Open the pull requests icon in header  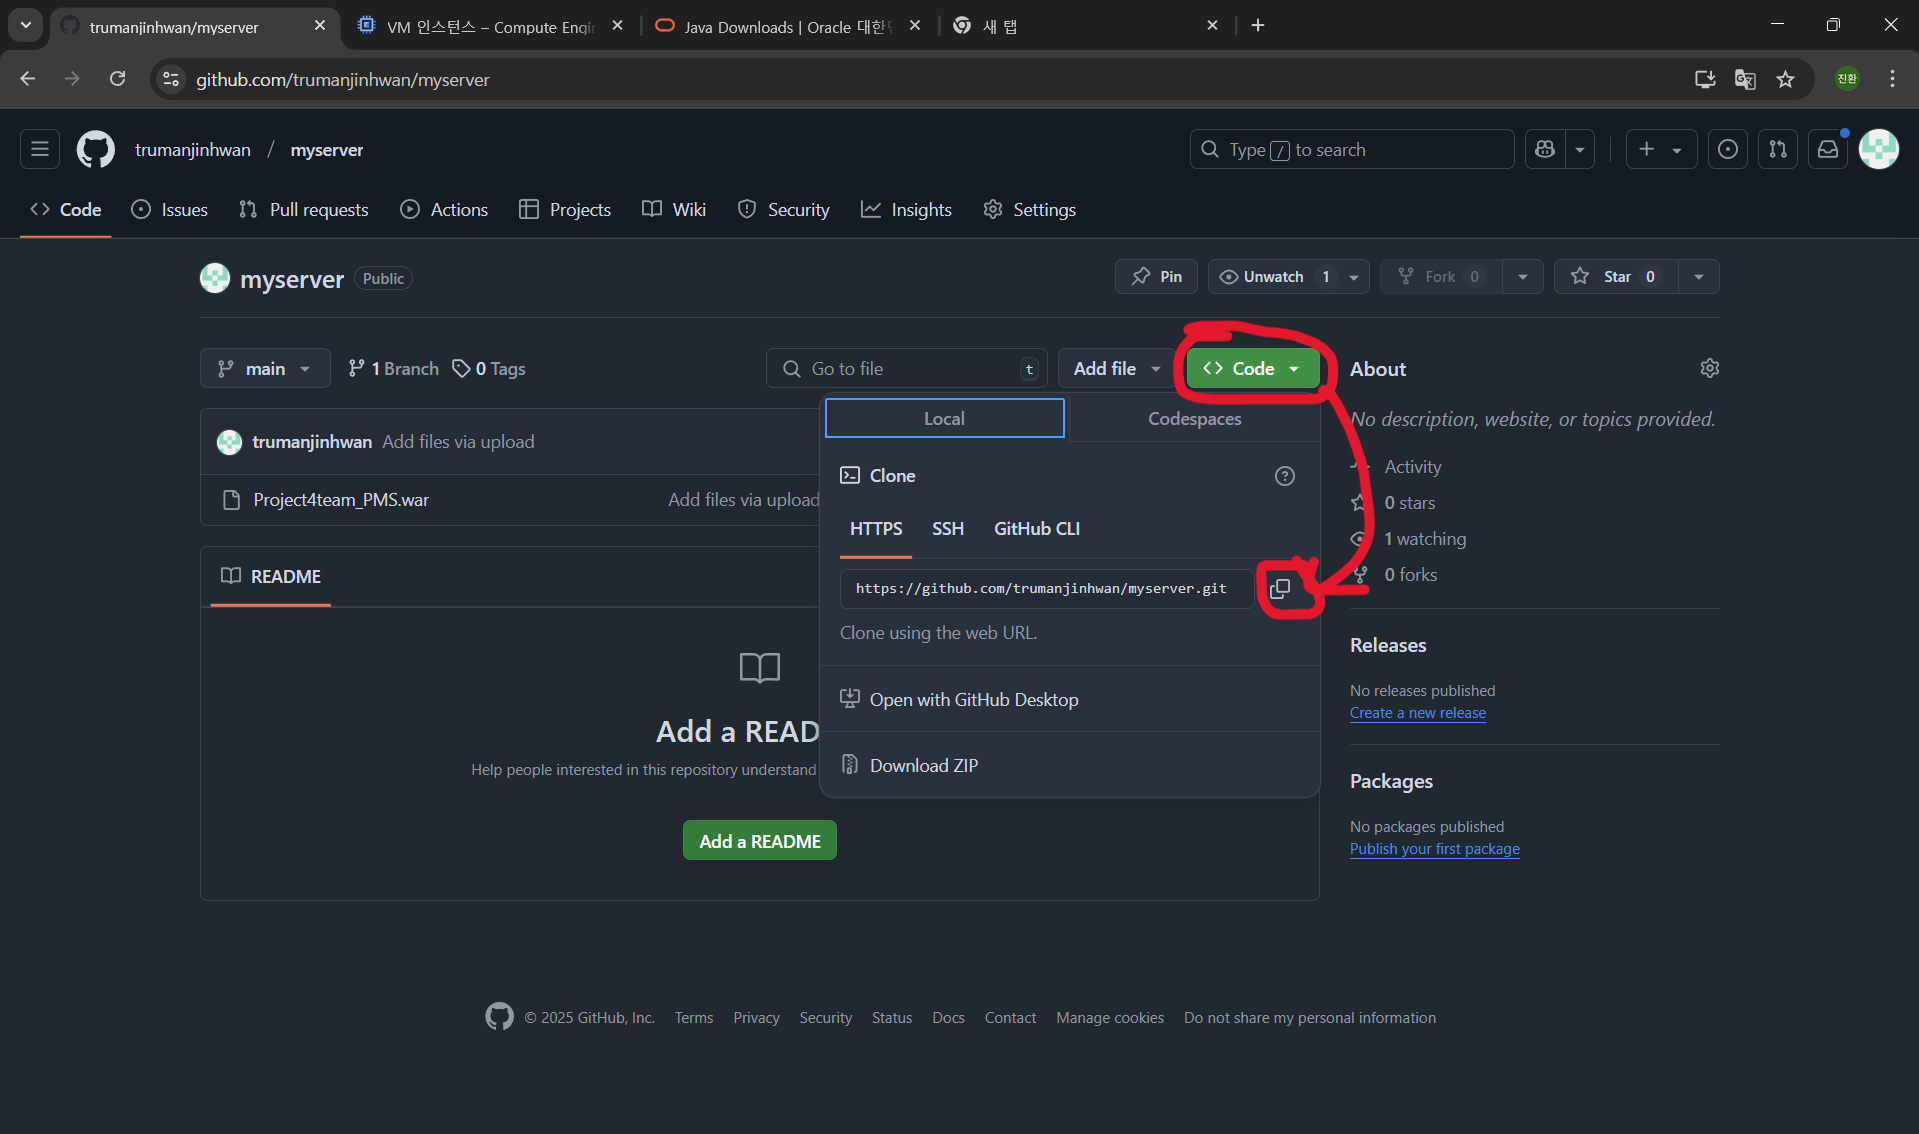coord(1777,149)
